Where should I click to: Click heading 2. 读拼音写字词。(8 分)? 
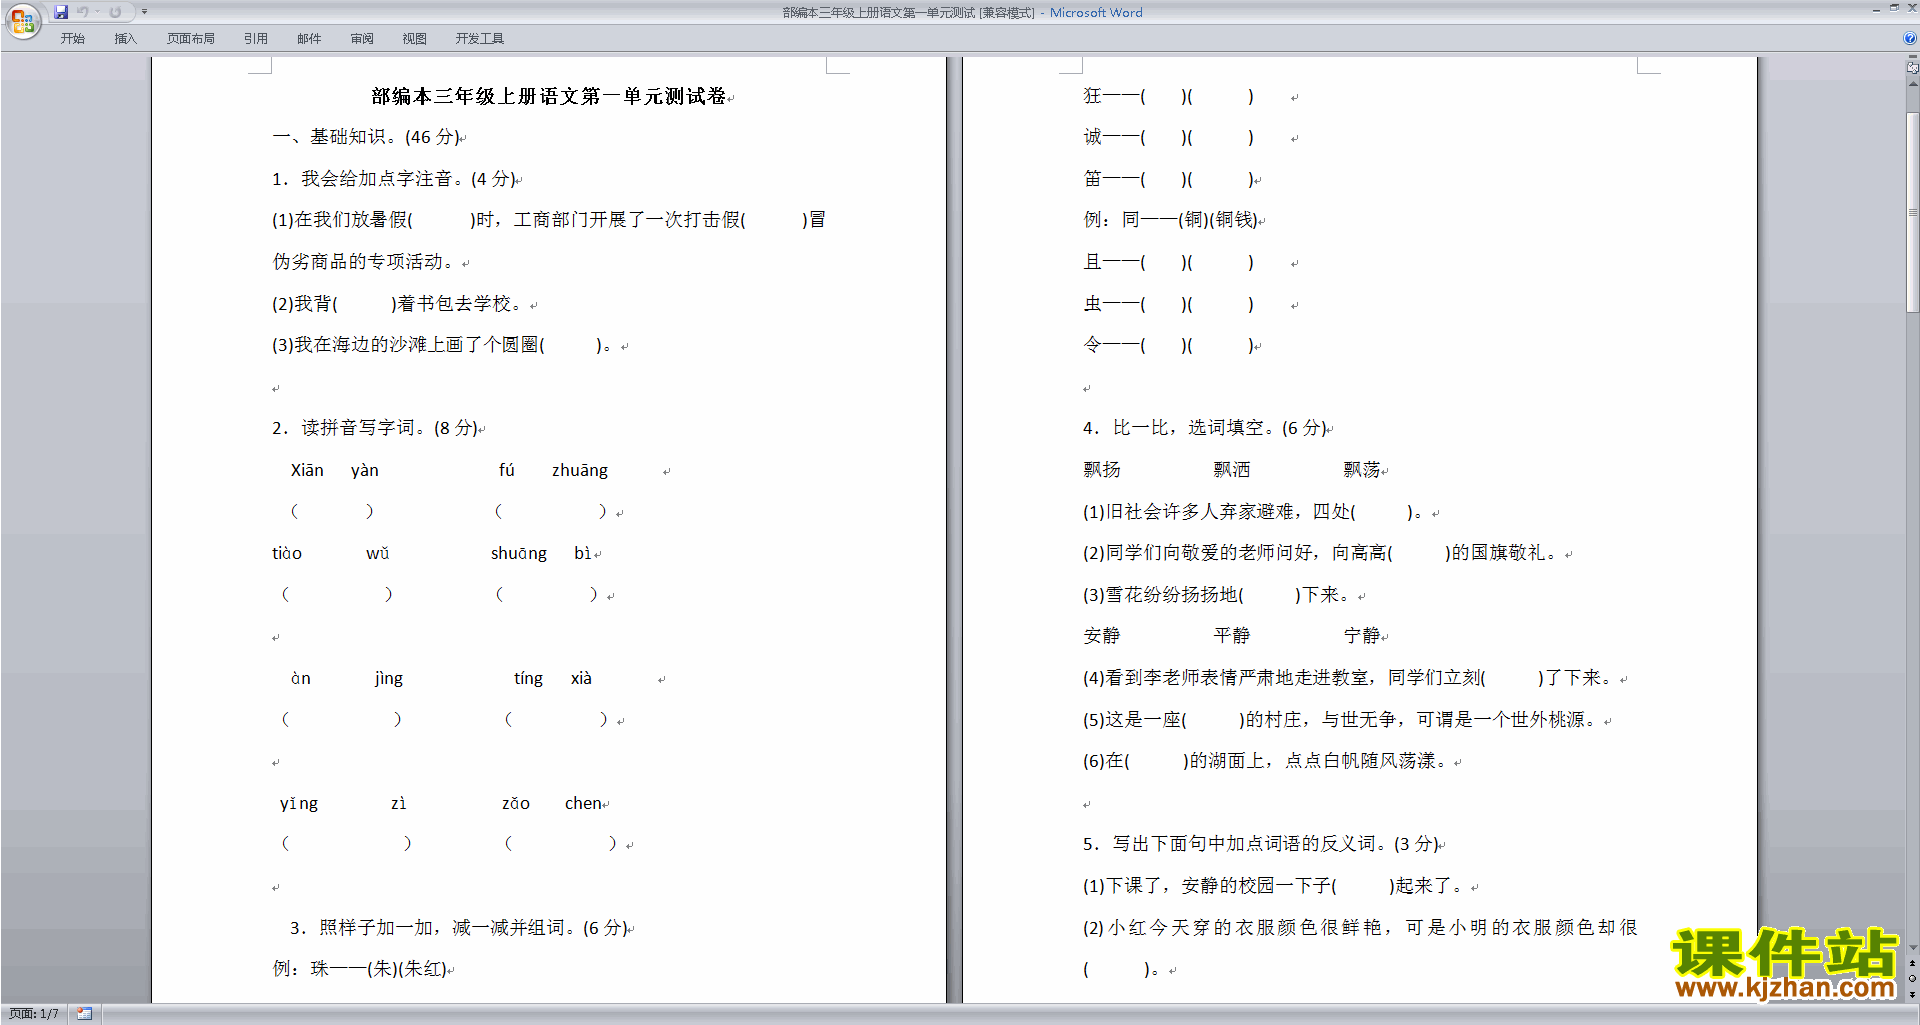(x=375, y=428)
